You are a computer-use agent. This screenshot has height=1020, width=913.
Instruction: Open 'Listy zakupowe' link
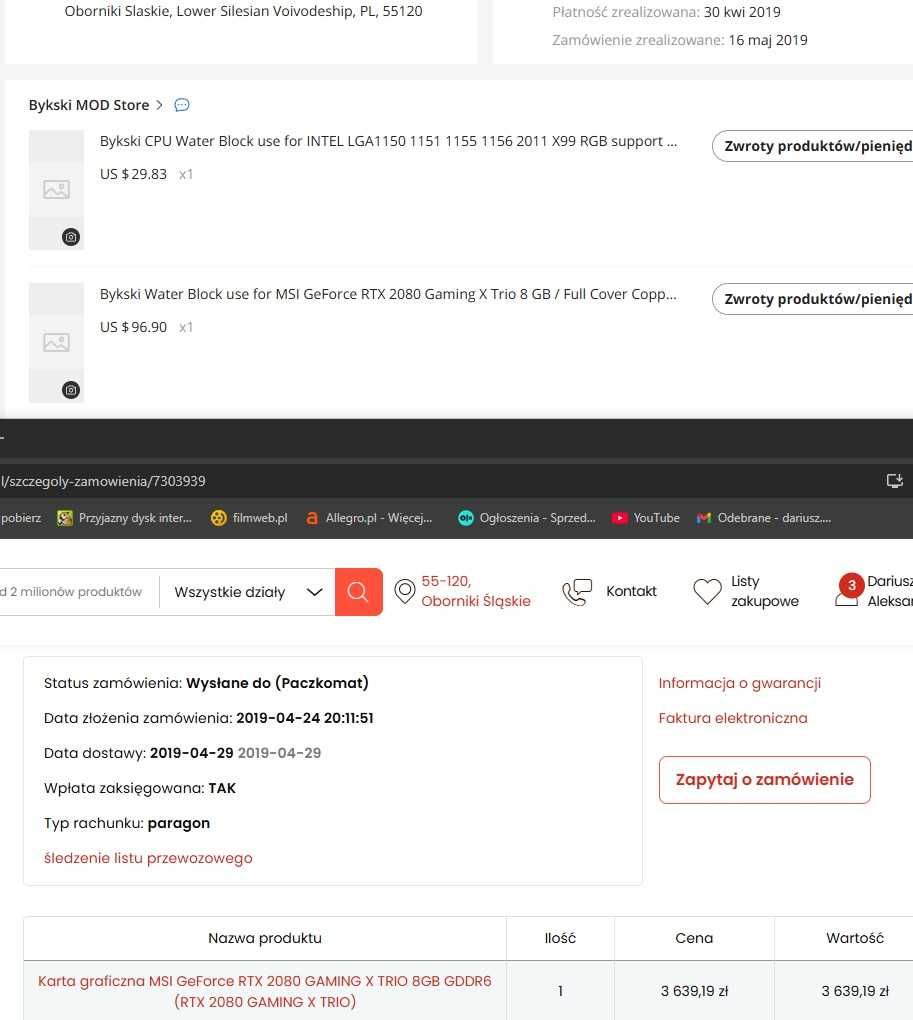click(765, 591)
